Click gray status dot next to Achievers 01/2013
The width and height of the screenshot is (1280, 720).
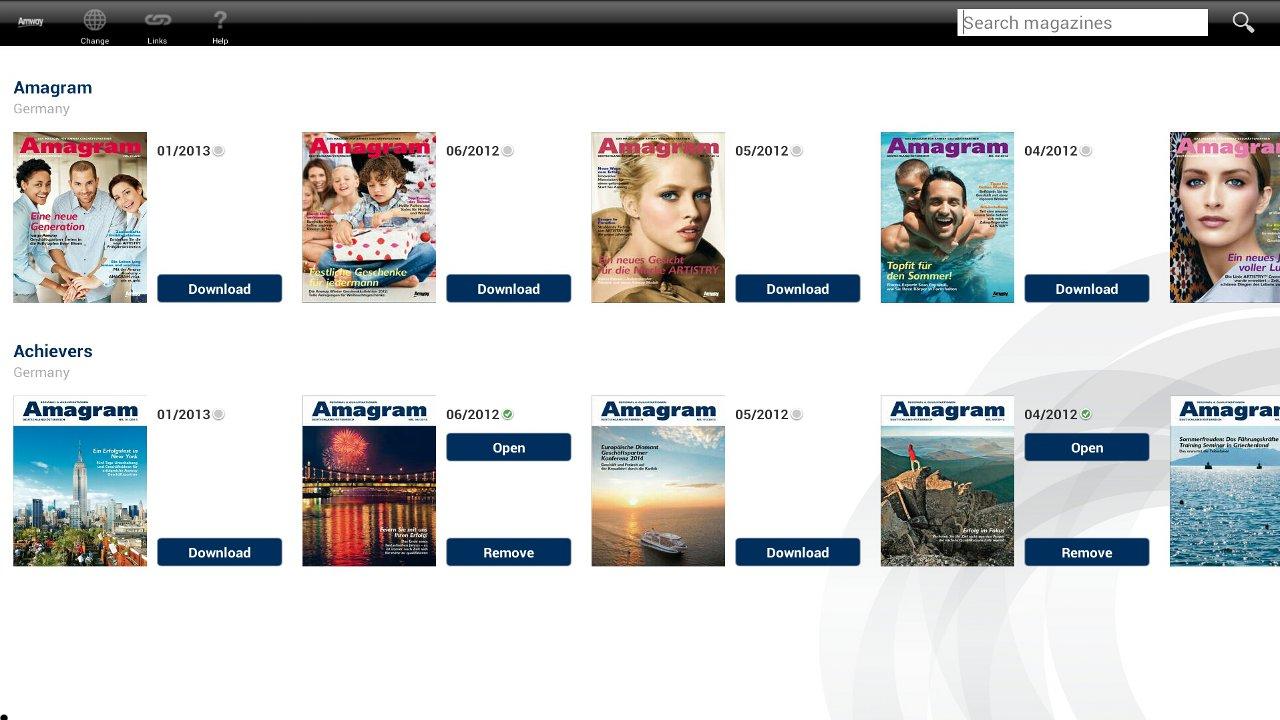click(218, 414)
